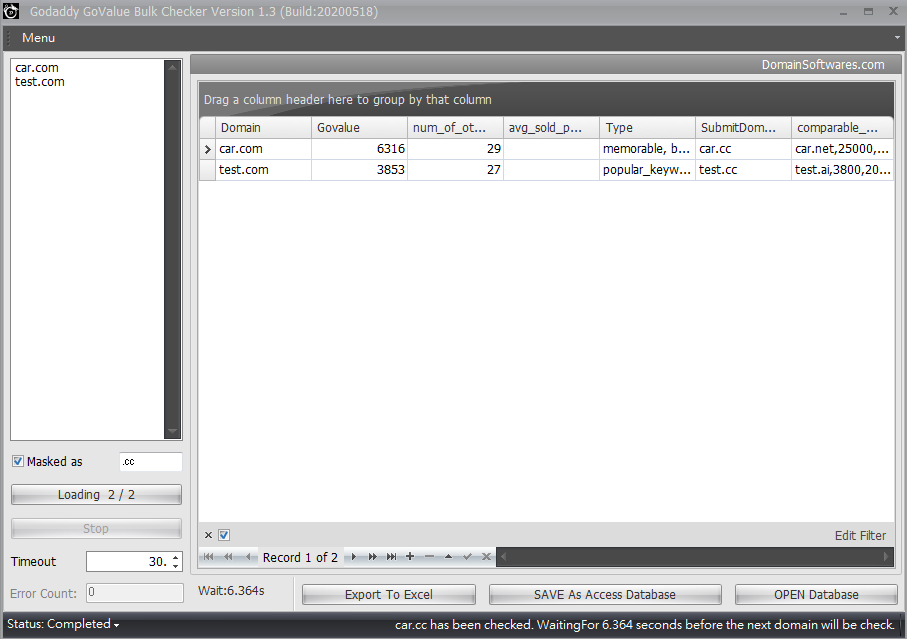Sort by the Govalue column header
Screen dimensions: 907x639
[359, 128]
